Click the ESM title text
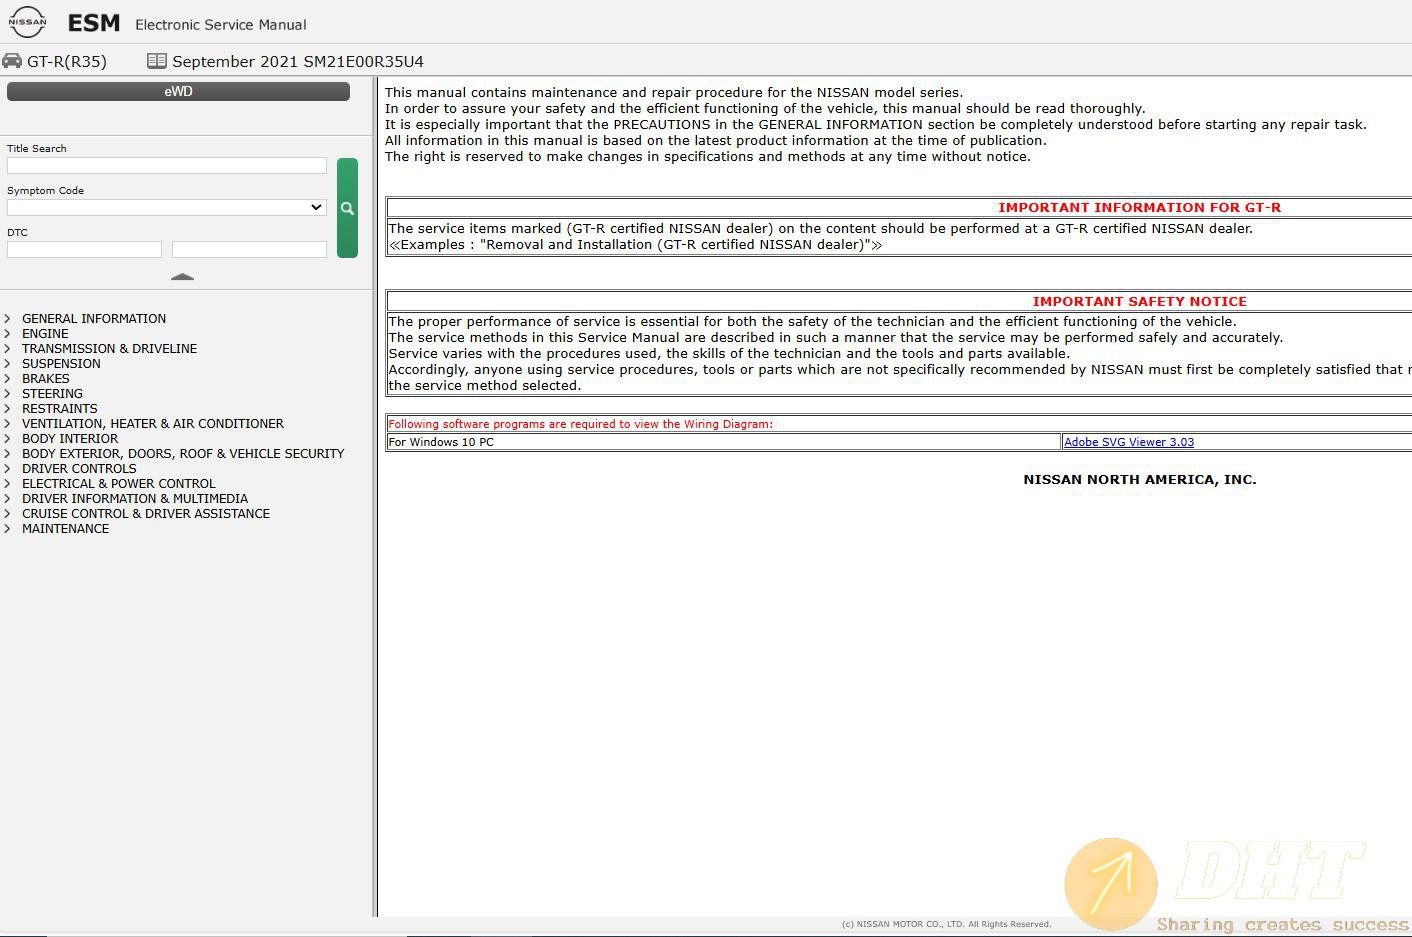Viewport: 1412px width, 937px height. 94,23
